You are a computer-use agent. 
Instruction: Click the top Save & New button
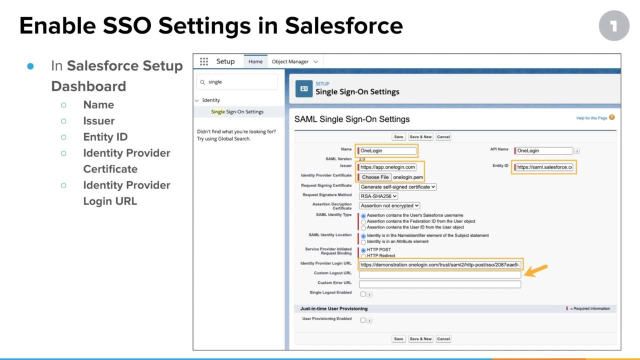tap(420, 137)
